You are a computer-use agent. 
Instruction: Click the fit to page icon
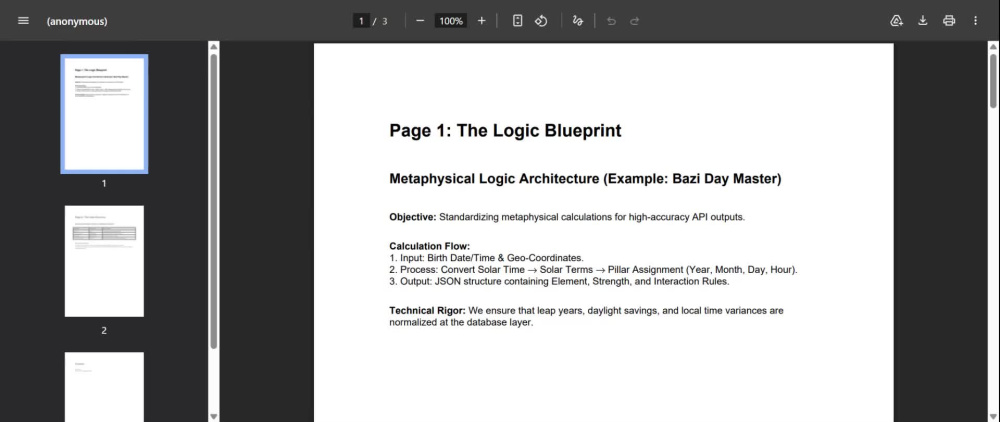518,20
